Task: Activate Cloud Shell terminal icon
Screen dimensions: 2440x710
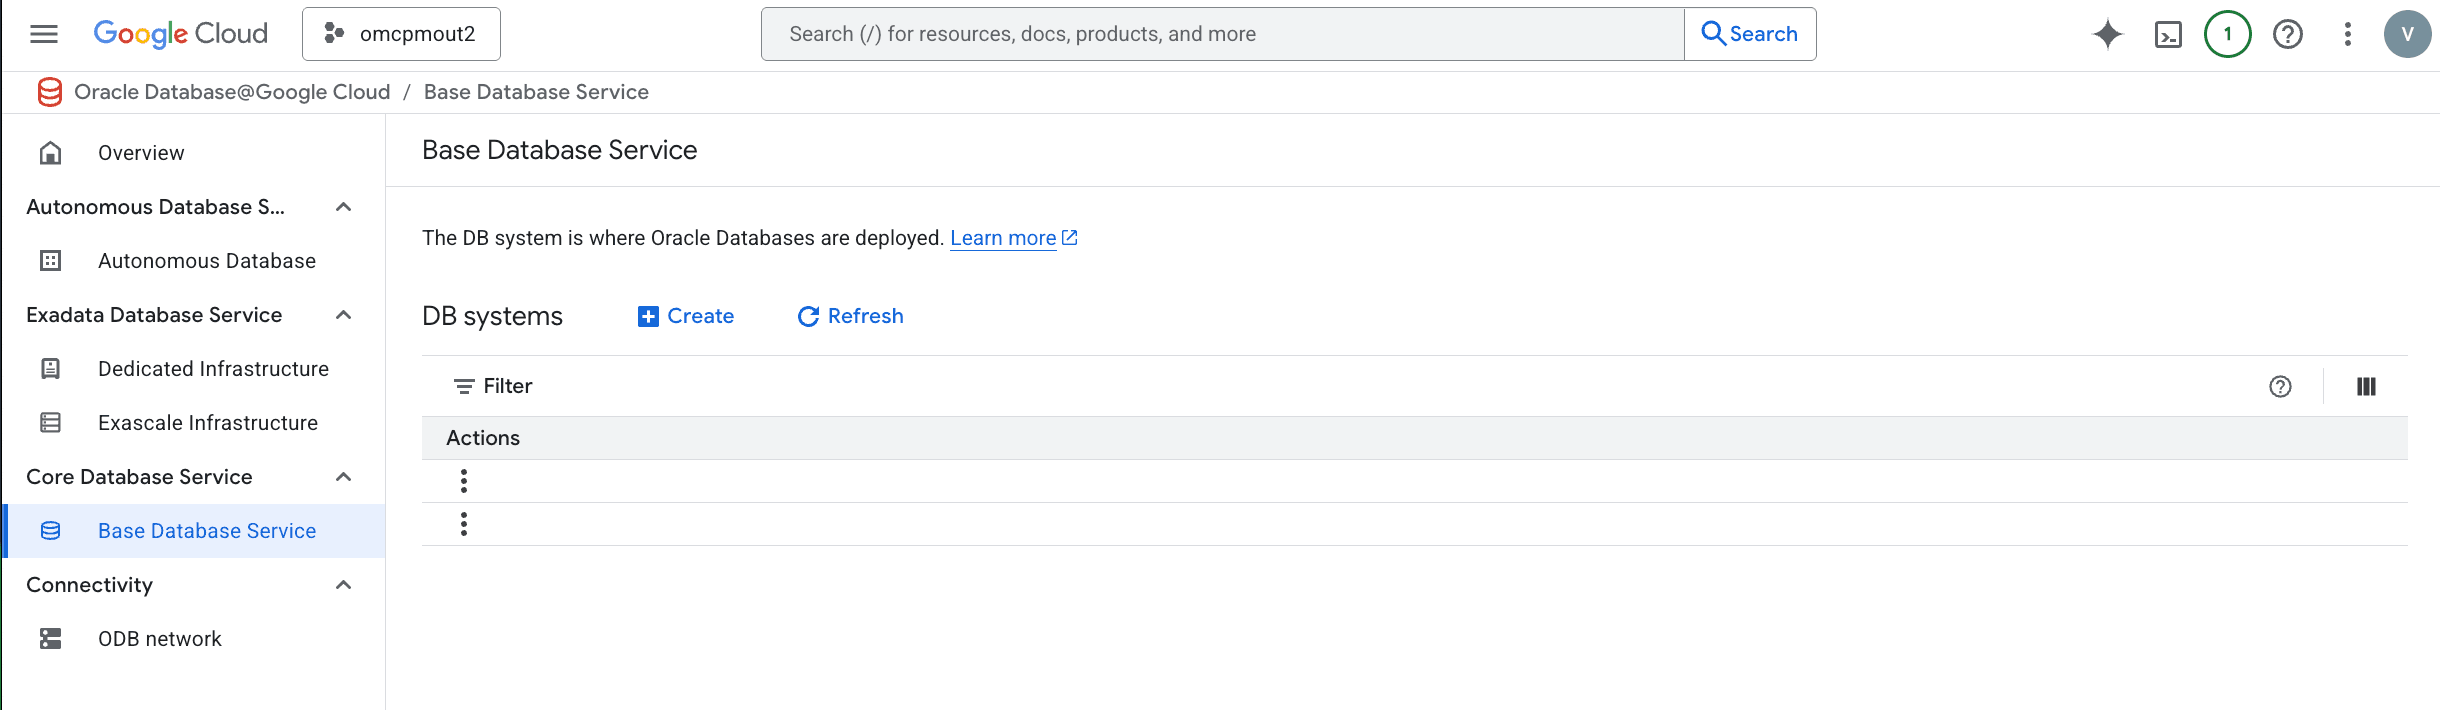Action: (x=2168, y=35)
